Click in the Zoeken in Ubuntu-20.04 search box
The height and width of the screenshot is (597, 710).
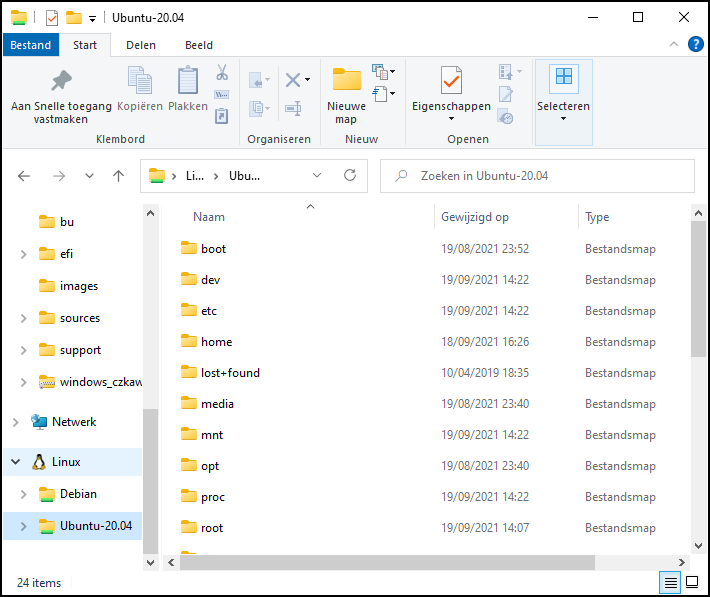click(537, 176)
